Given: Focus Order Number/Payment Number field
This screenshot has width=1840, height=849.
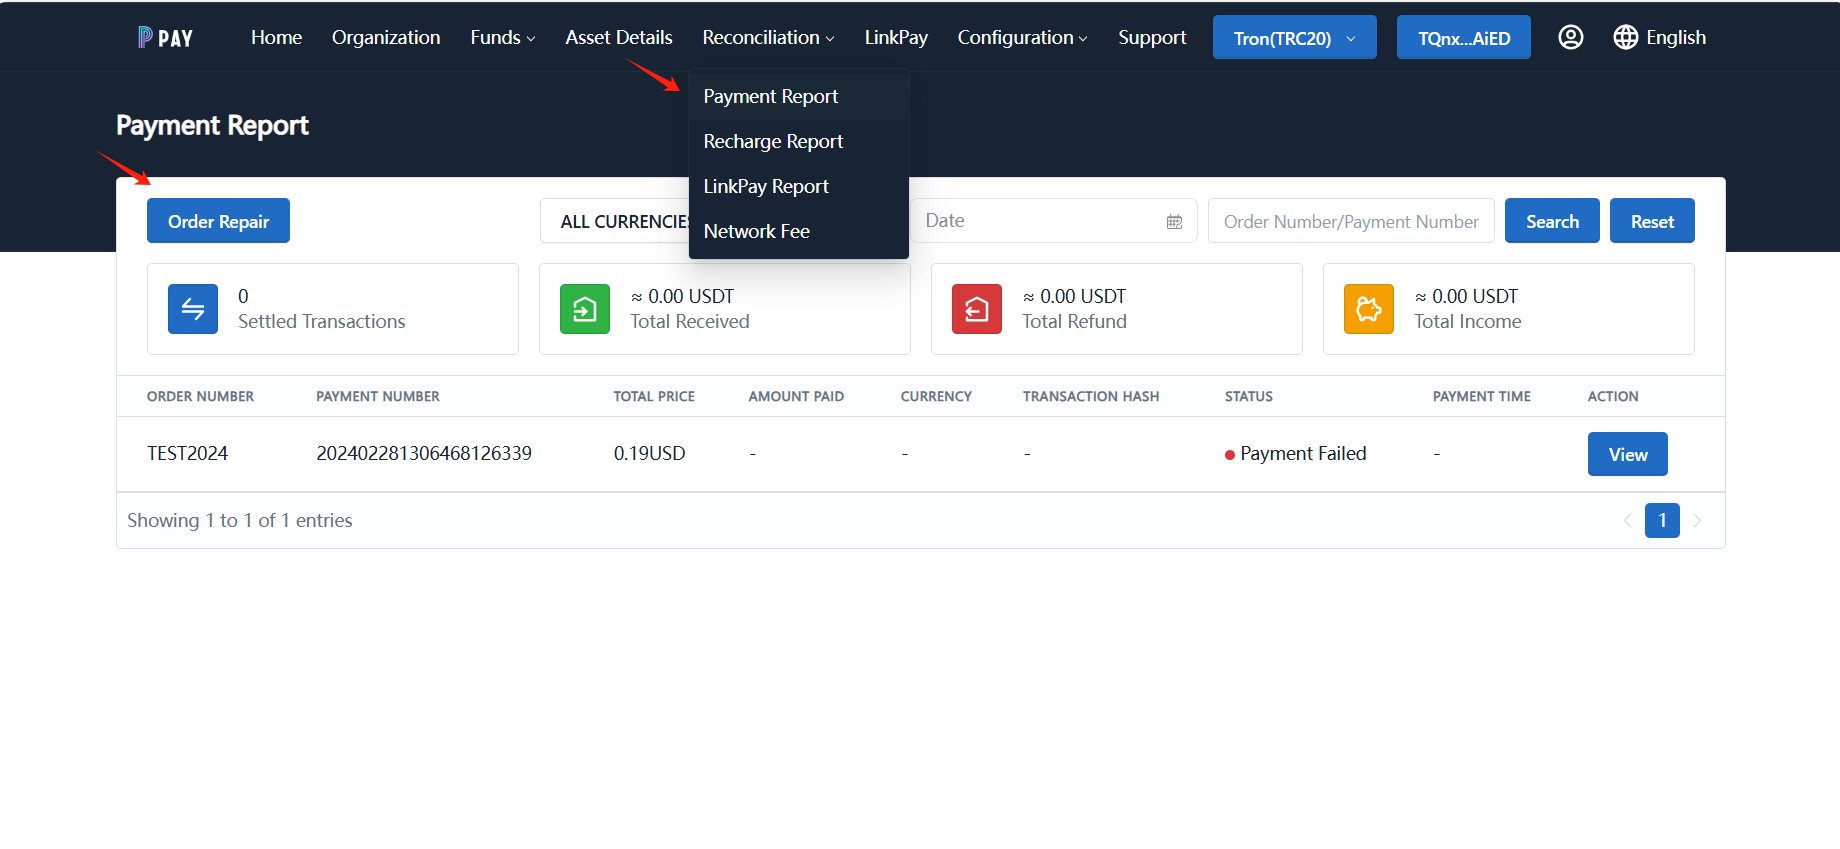Looking at the screenshot, I should pyautogui.click(x=1351, y=221).
